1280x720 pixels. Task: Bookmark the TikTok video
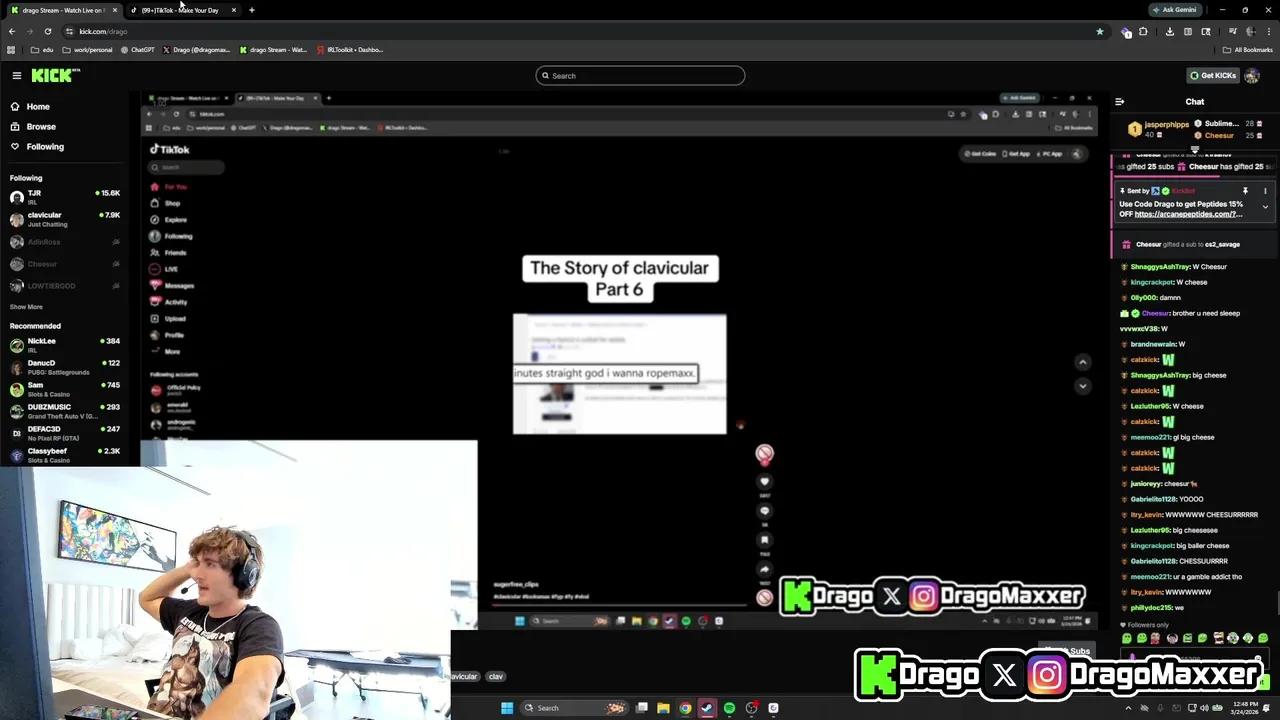click(x=764, y=540)
